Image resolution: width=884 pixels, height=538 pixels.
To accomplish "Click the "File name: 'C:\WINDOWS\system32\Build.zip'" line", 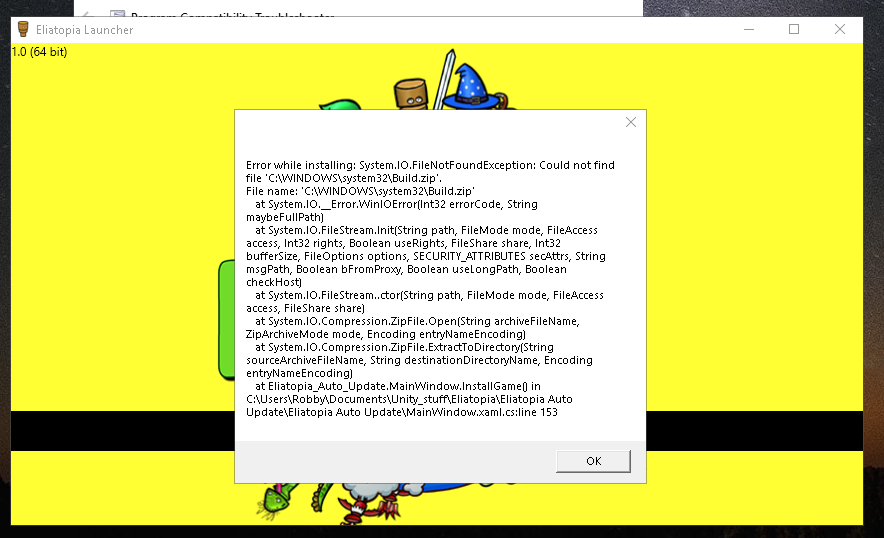I will [x=360, y=191].
